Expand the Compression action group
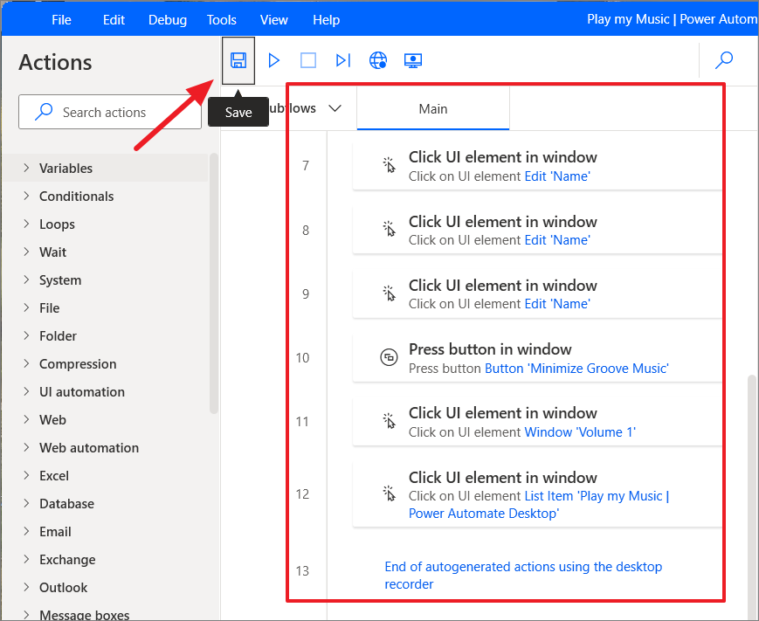 26,364
